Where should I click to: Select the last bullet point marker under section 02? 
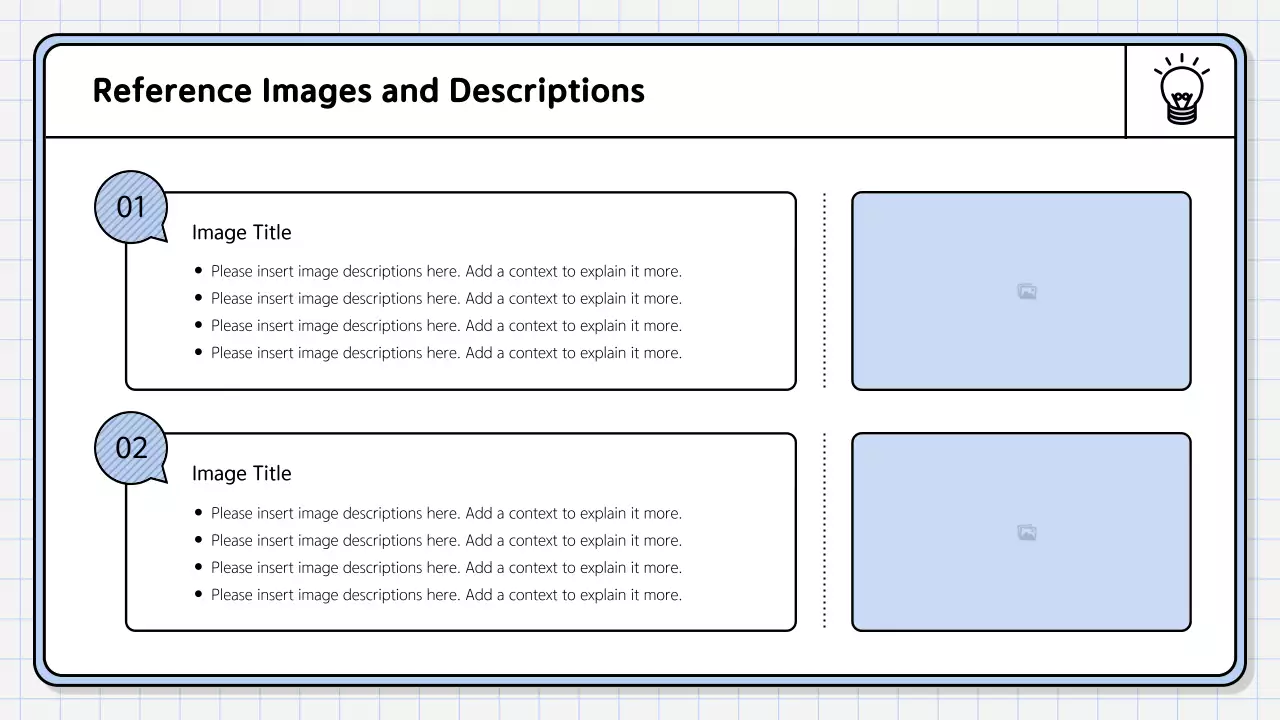(x=198, y=594)
